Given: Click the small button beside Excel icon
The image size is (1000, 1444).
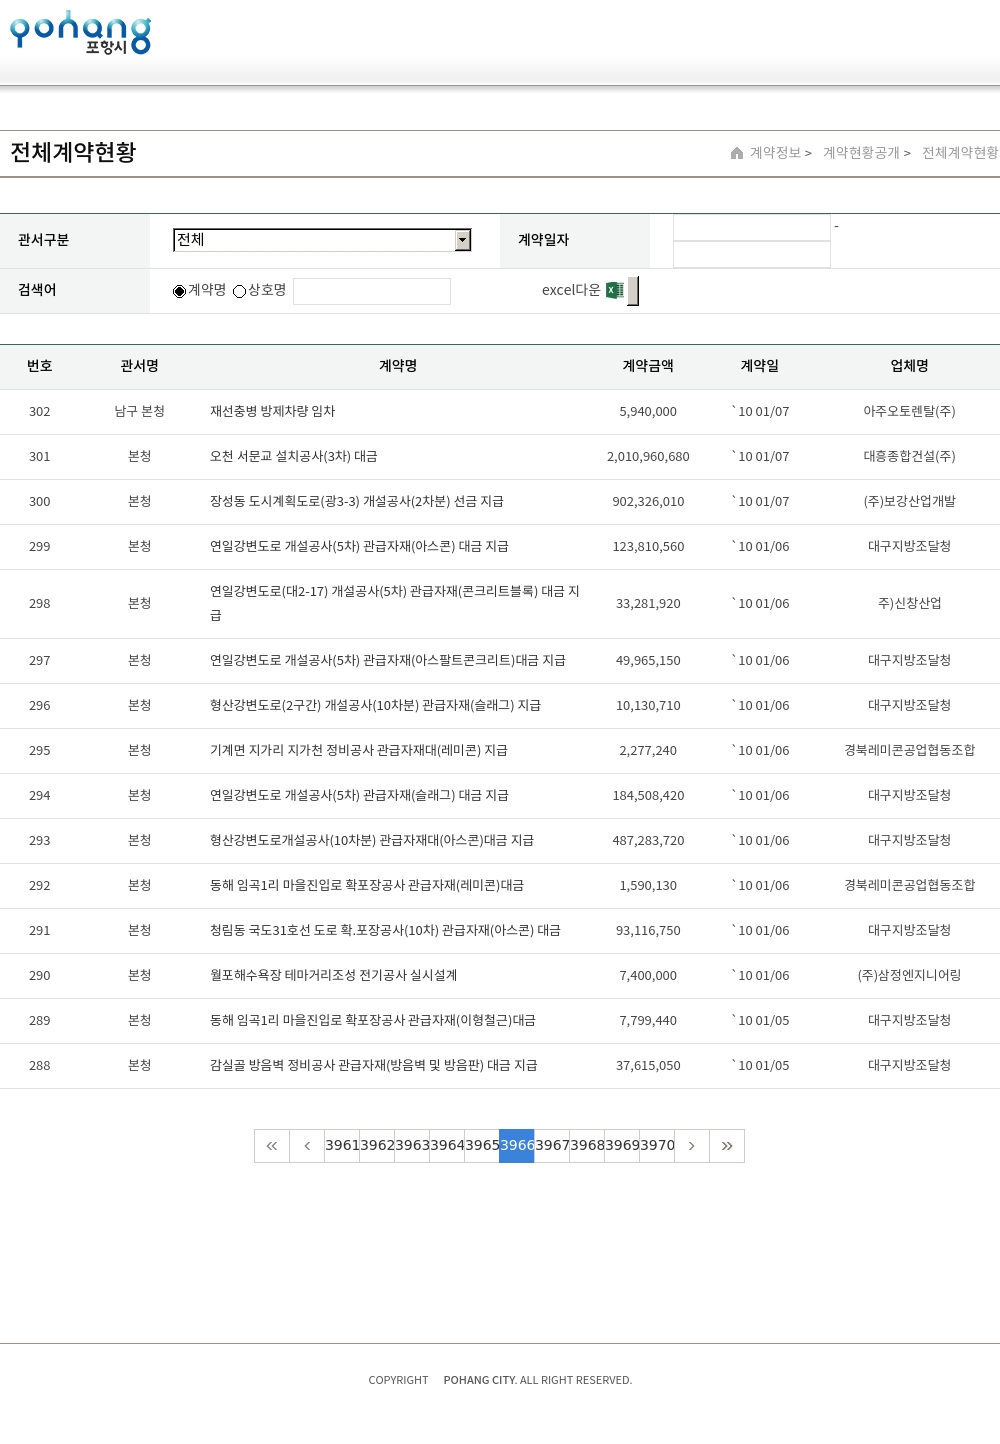Looking at the screenshot, I should [633, 291].
